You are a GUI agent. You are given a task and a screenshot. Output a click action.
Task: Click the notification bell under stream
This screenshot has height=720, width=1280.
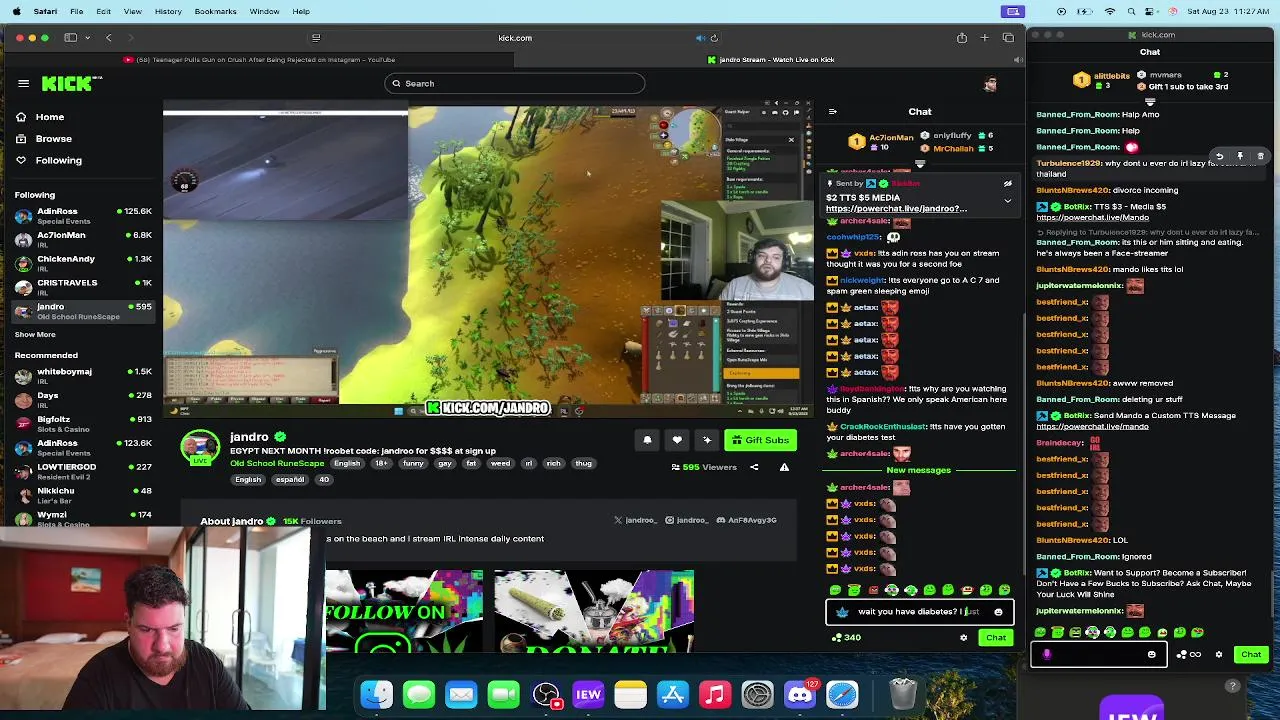coord(647,440)
